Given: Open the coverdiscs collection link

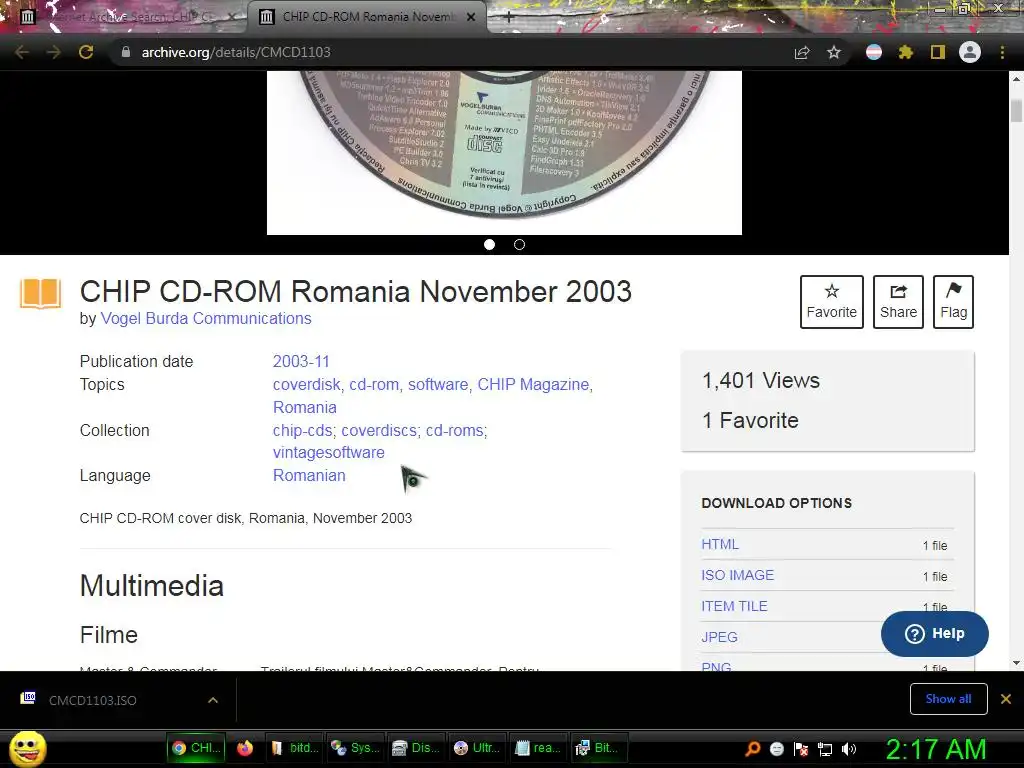Looking at the screenshot, I should [379, 430].
